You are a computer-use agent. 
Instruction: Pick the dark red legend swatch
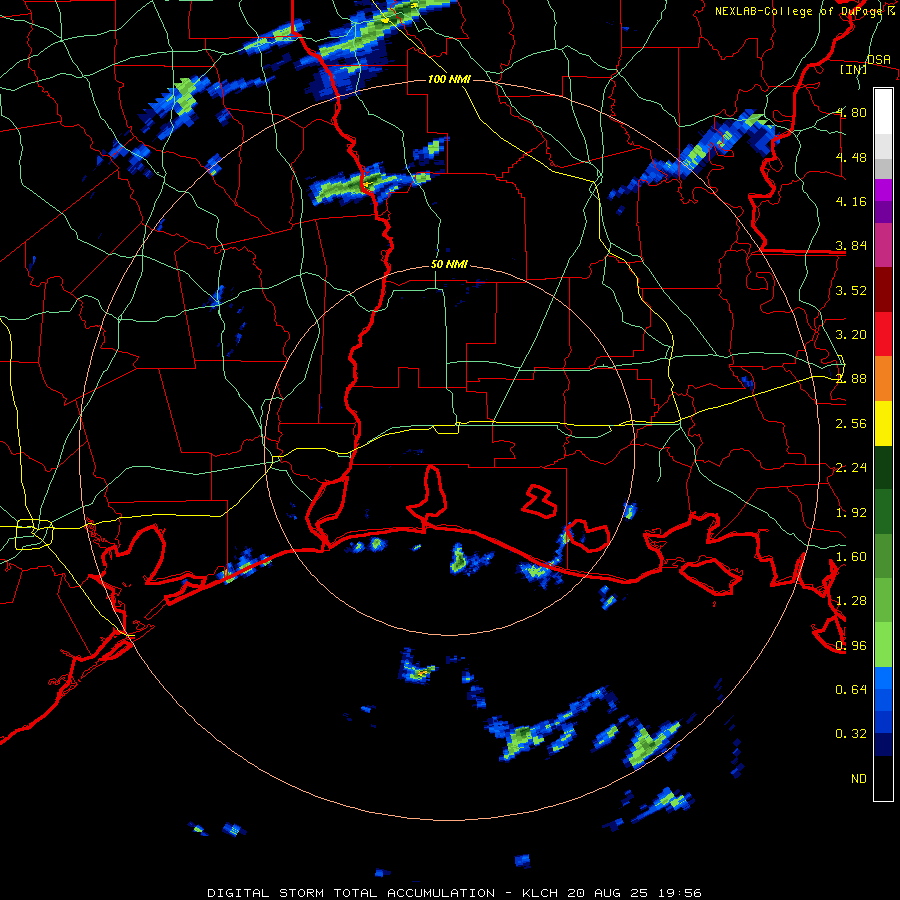click(x=883, y=290)
